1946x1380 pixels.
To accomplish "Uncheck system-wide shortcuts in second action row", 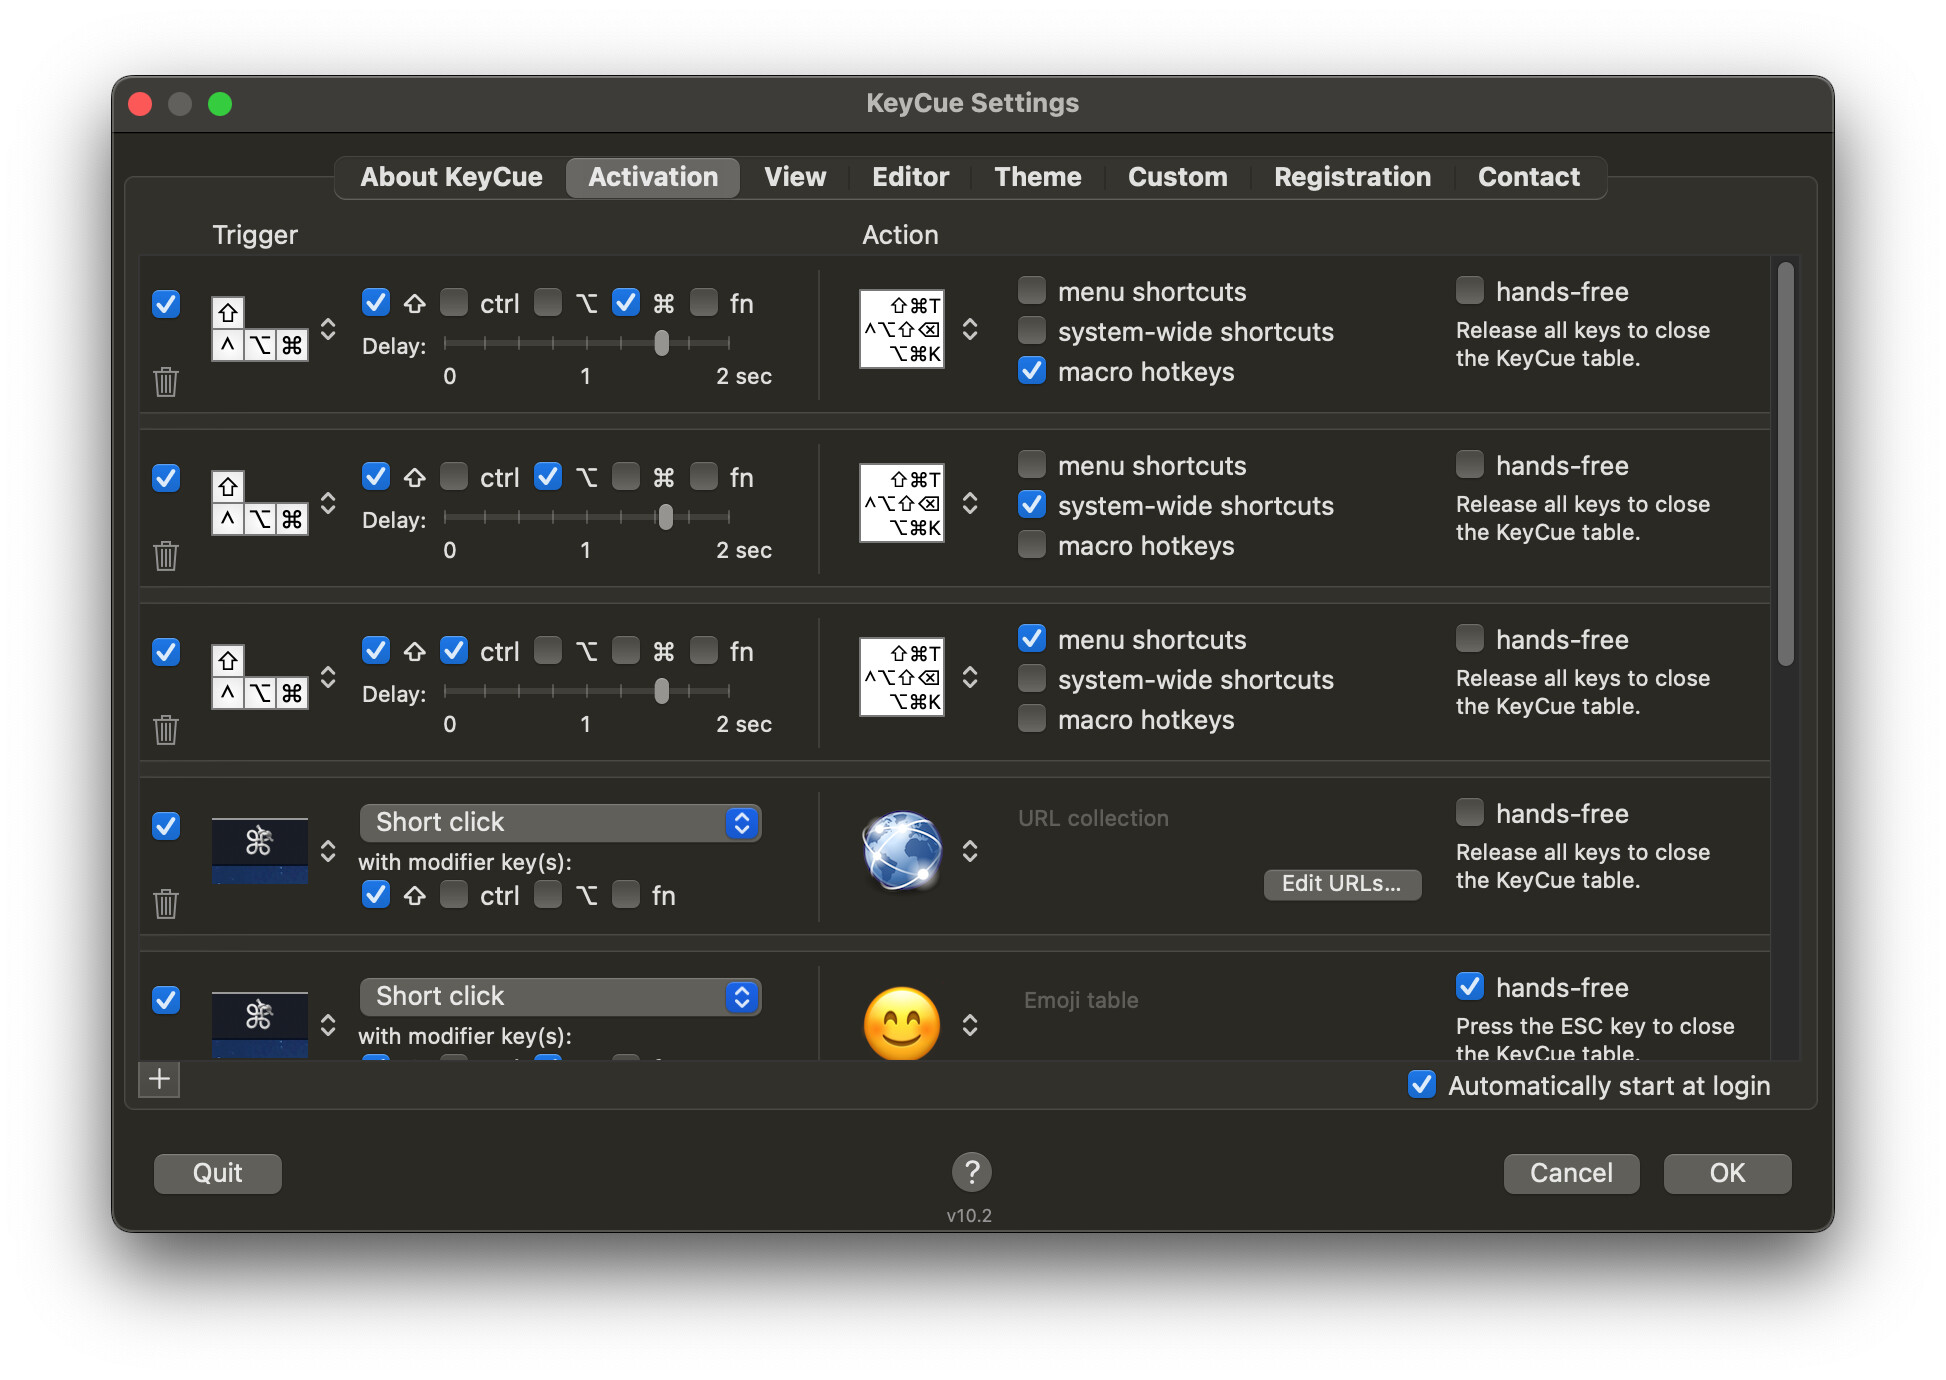I will [1032, 504].
